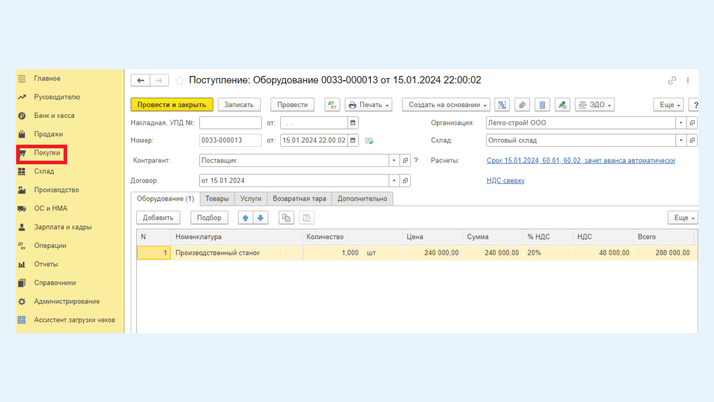Open attached files paperclip icon
714x402 pixels.
click(x=522, y=105)
